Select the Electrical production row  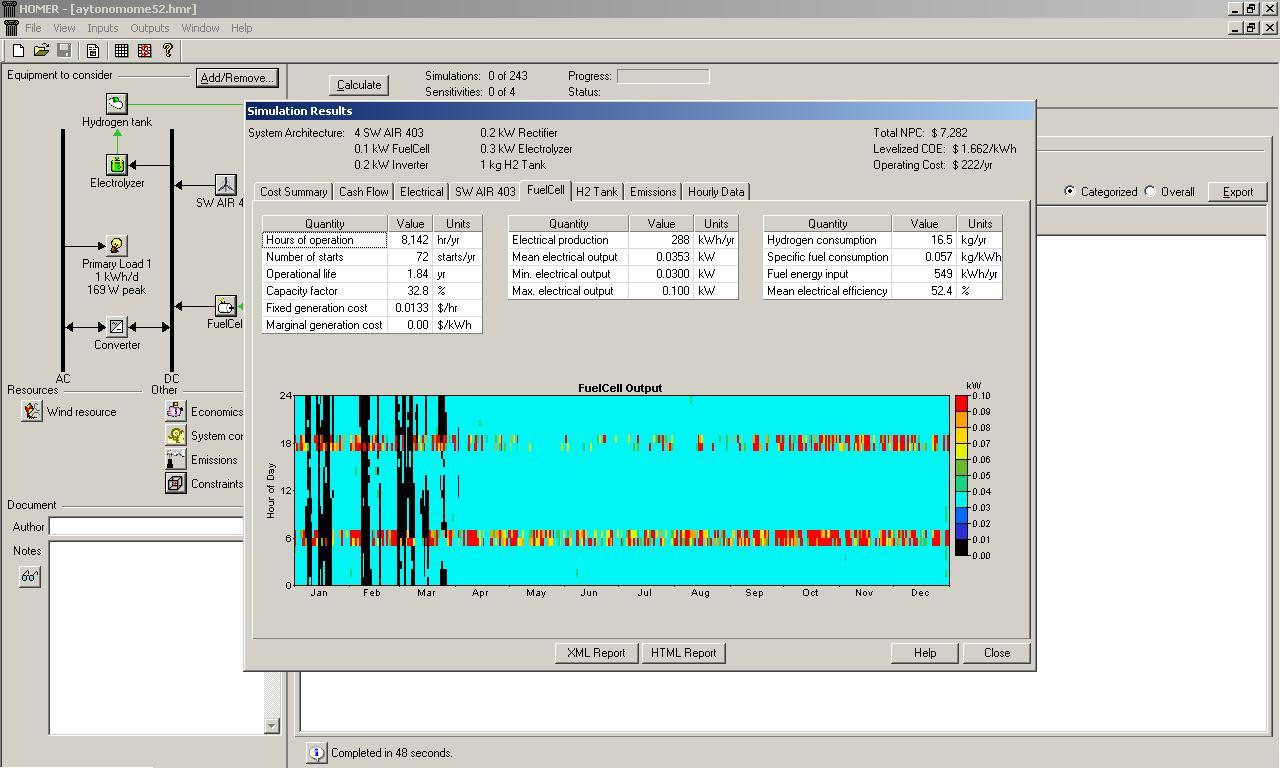[623, 240]
